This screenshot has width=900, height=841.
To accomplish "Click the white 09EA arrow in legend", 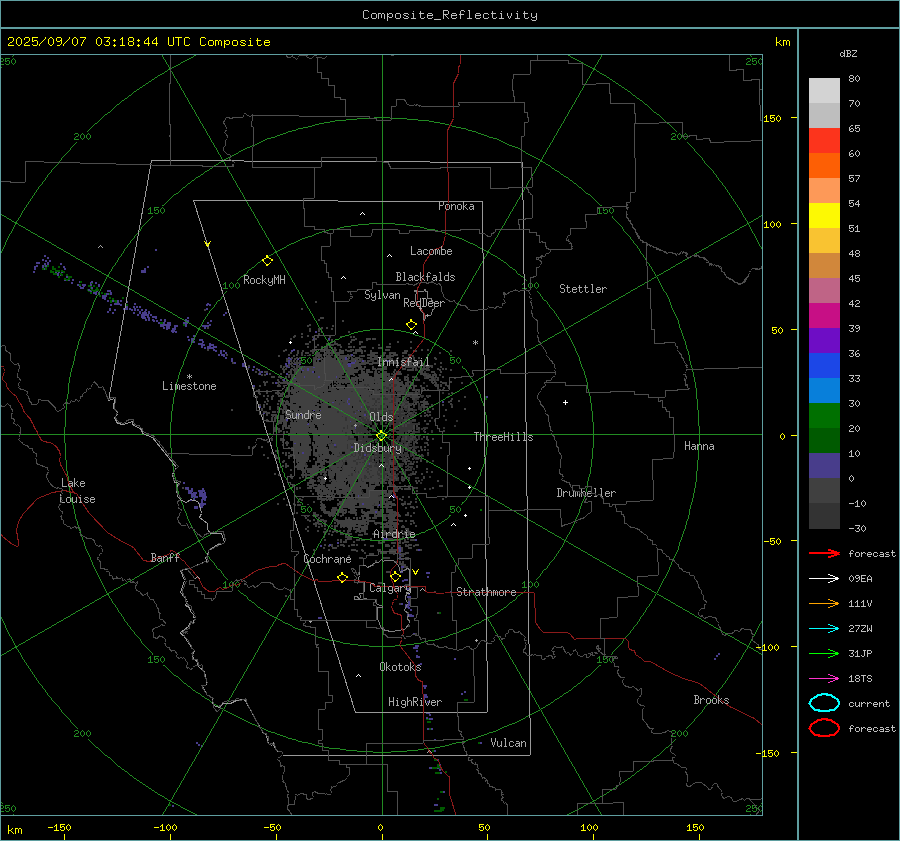I will pyautogui.click(x=824, y=579).
